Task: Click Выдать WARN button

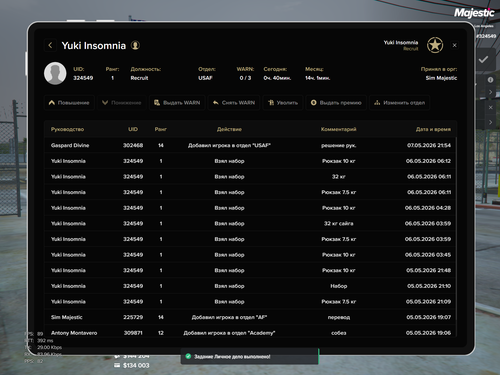Action: pos(177,103)
